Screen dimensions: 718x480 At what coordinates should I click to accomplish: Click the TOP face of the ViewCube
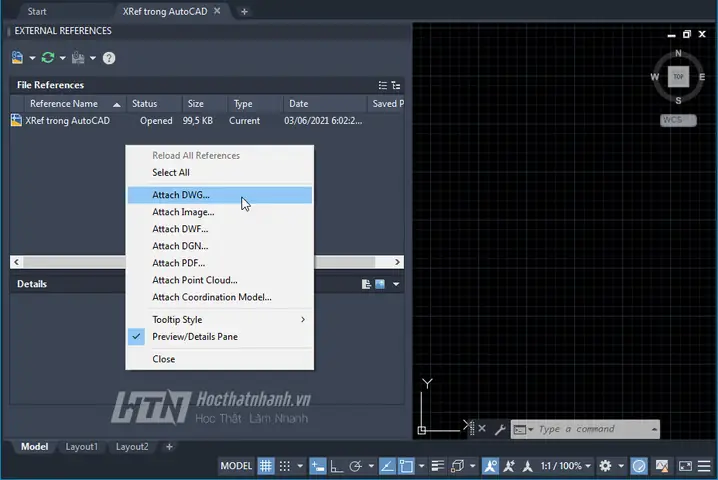[678, 76]
